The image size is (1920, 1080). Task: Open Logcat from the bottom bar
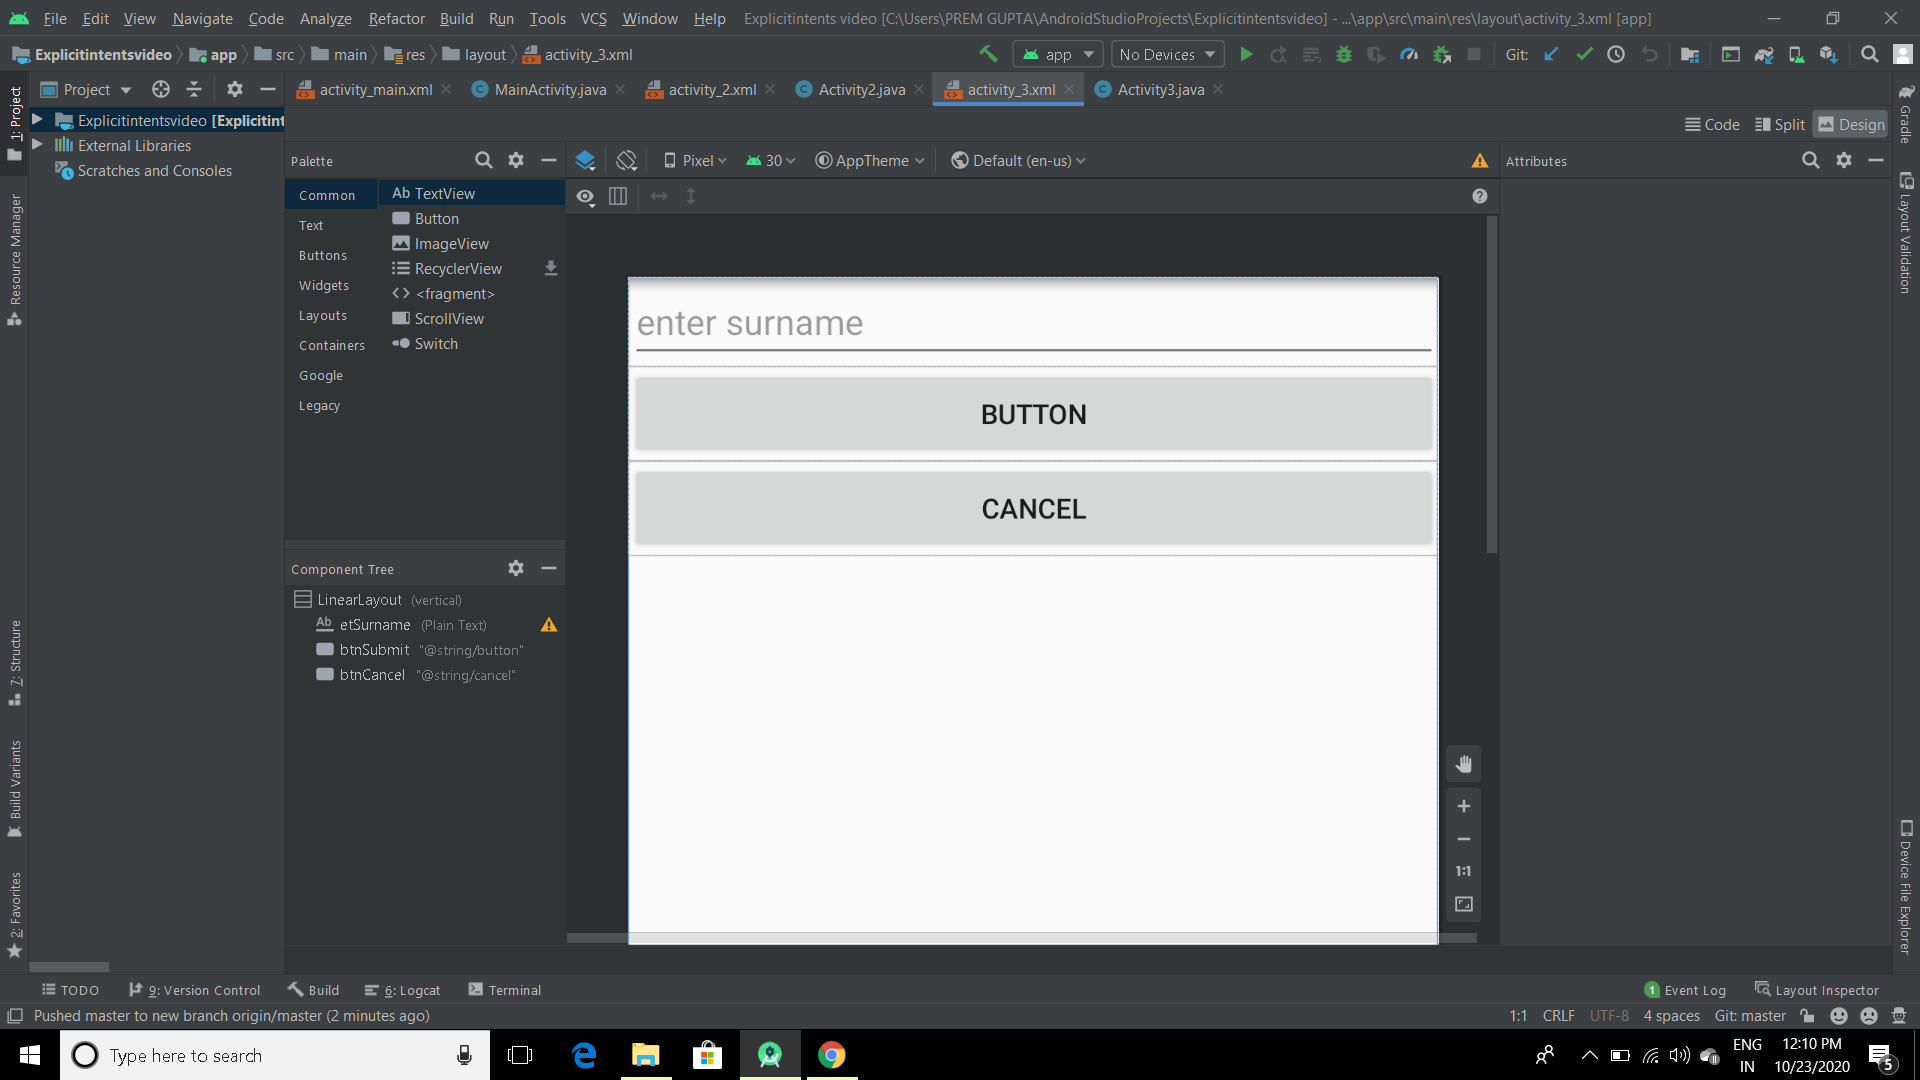pos(403,990)
